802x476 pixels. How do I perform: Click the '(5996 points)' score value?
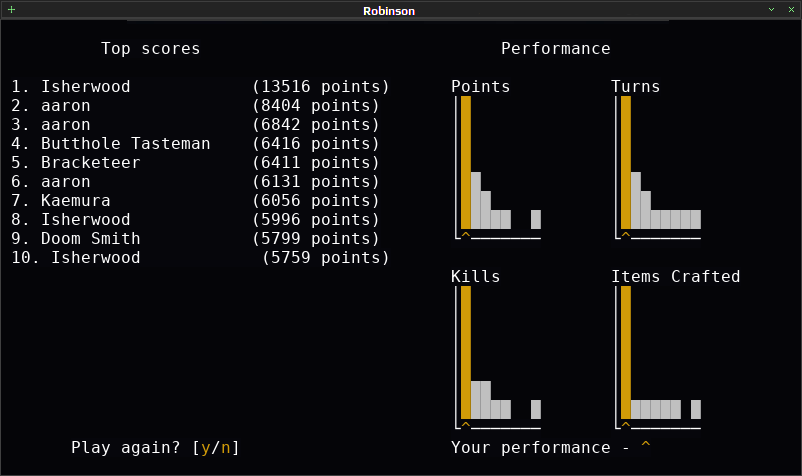[x=316, y=219]
